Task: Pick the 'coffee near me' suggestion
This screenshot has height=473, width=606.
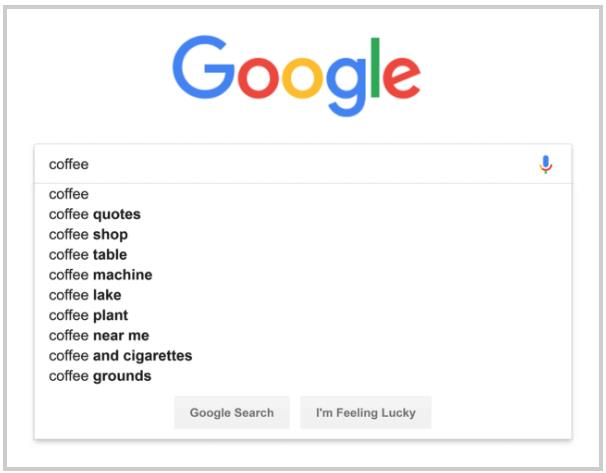Action: (x=99, y=335)
